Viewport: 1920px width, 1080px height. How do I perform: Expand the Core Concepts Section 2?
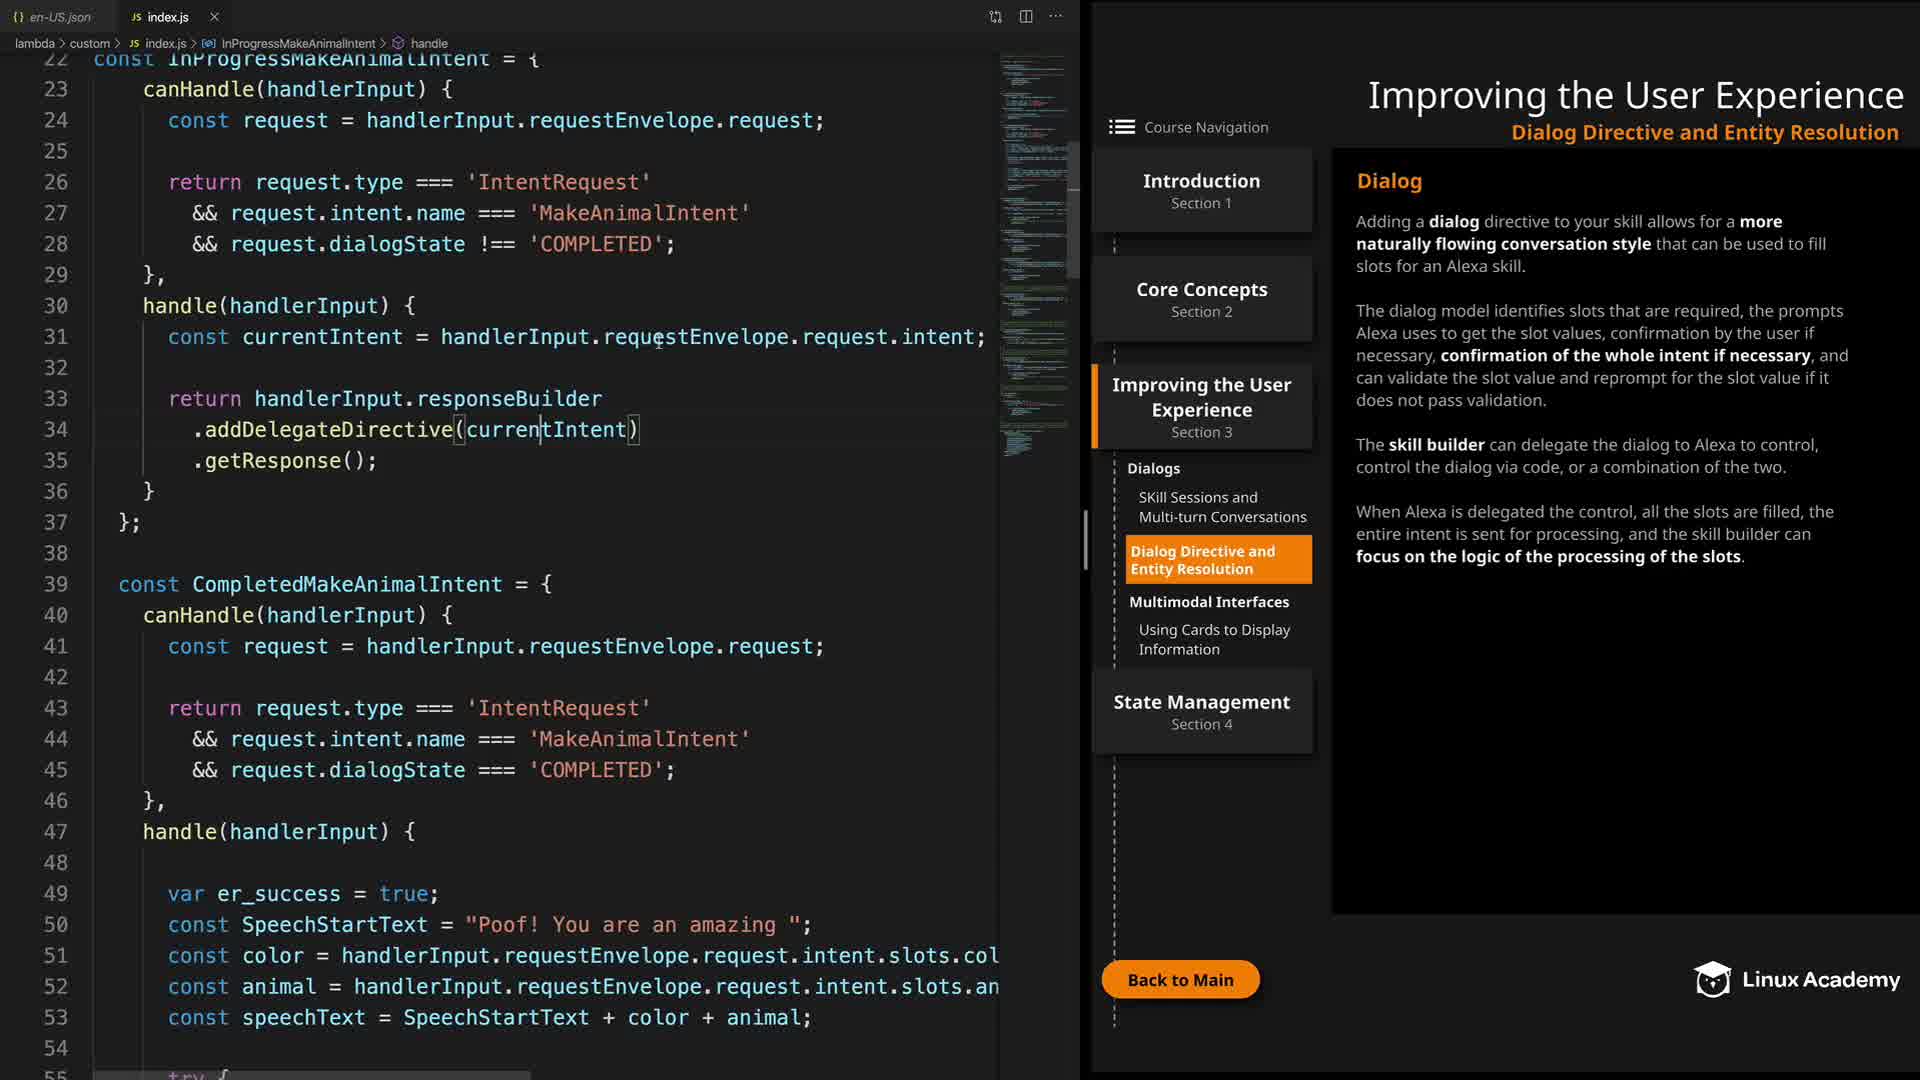tap(1201, 299)
